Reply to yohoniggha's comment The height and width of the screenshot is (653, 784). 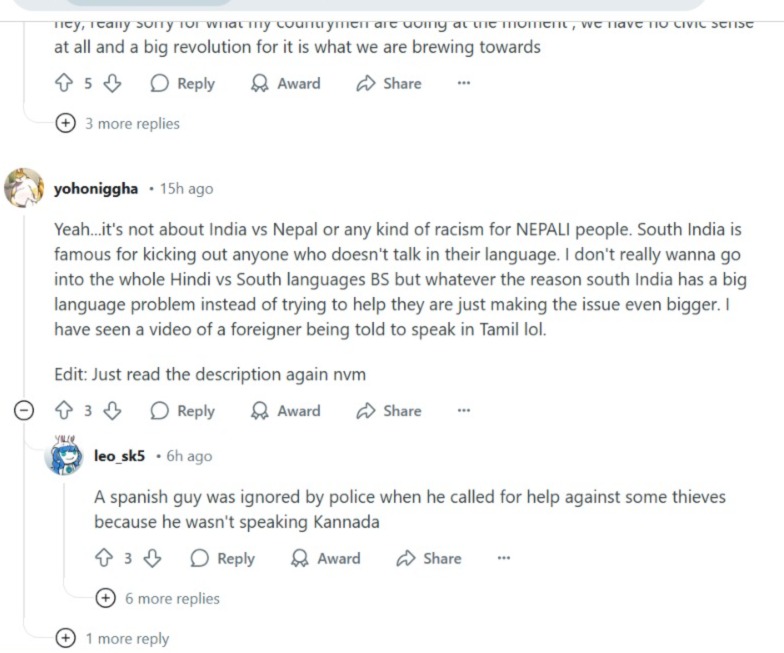point(182,411)
